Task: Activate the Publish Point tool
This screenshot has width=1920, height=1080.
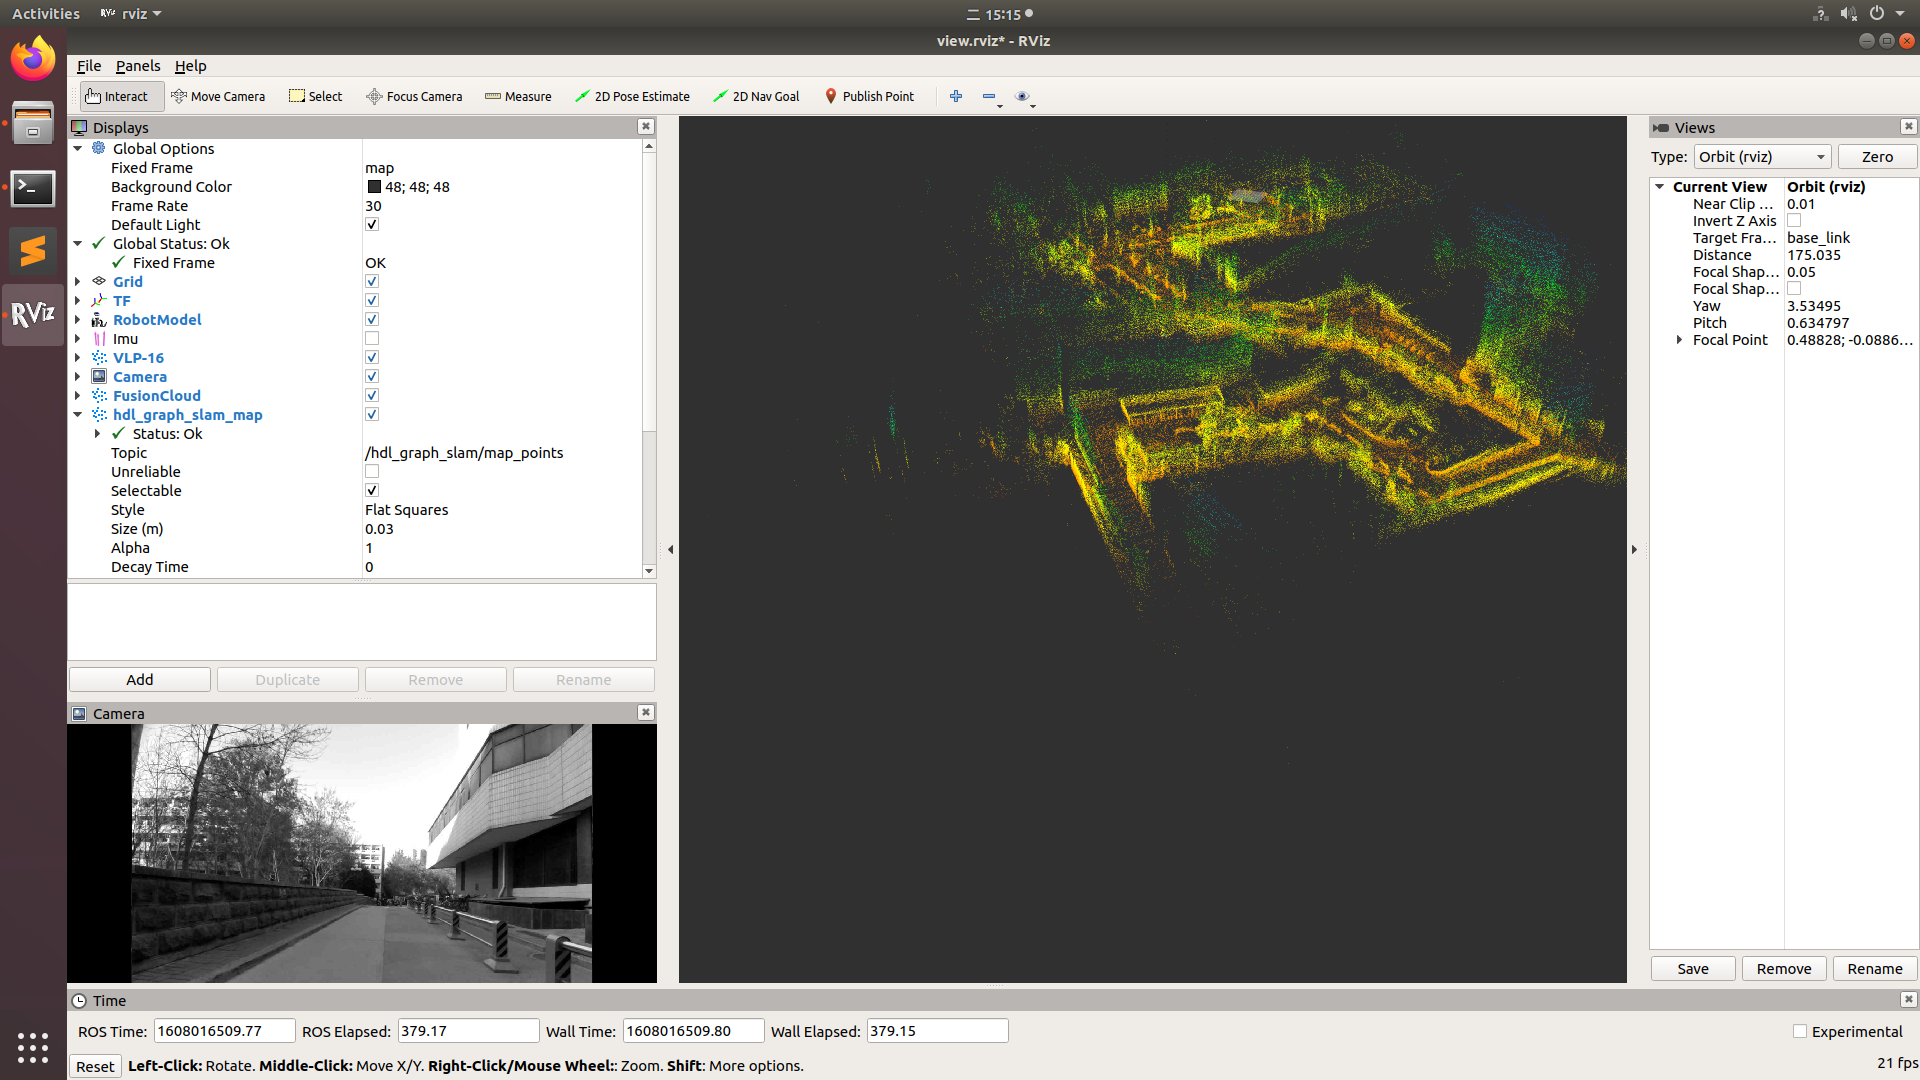Action: coord(869,97)
